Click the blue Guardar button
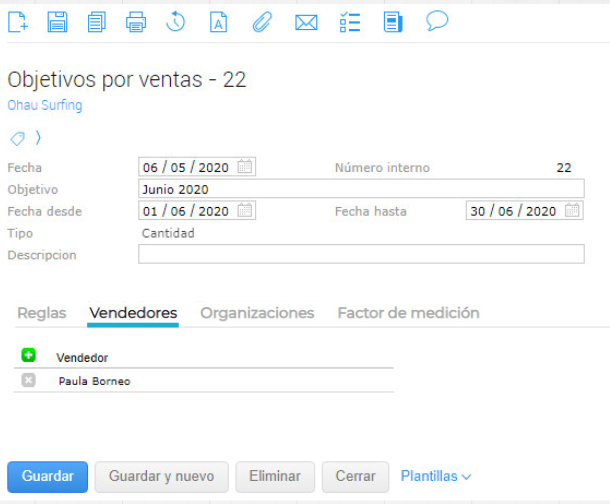Viewport: 610px width, 504px height. (x=47, y=477)
